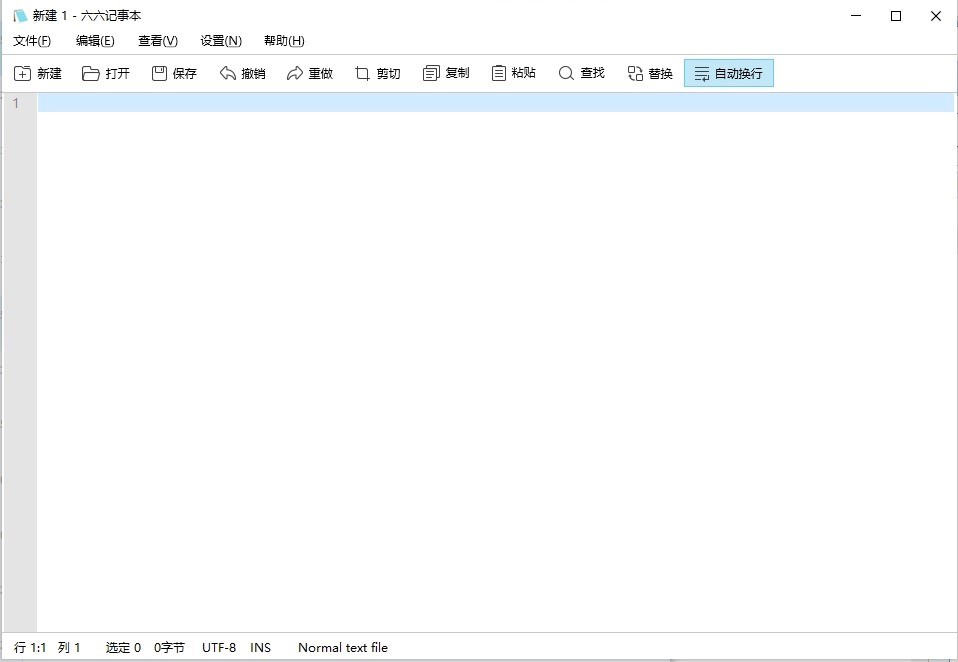Open the Find tool with 查找

(567, 73)
